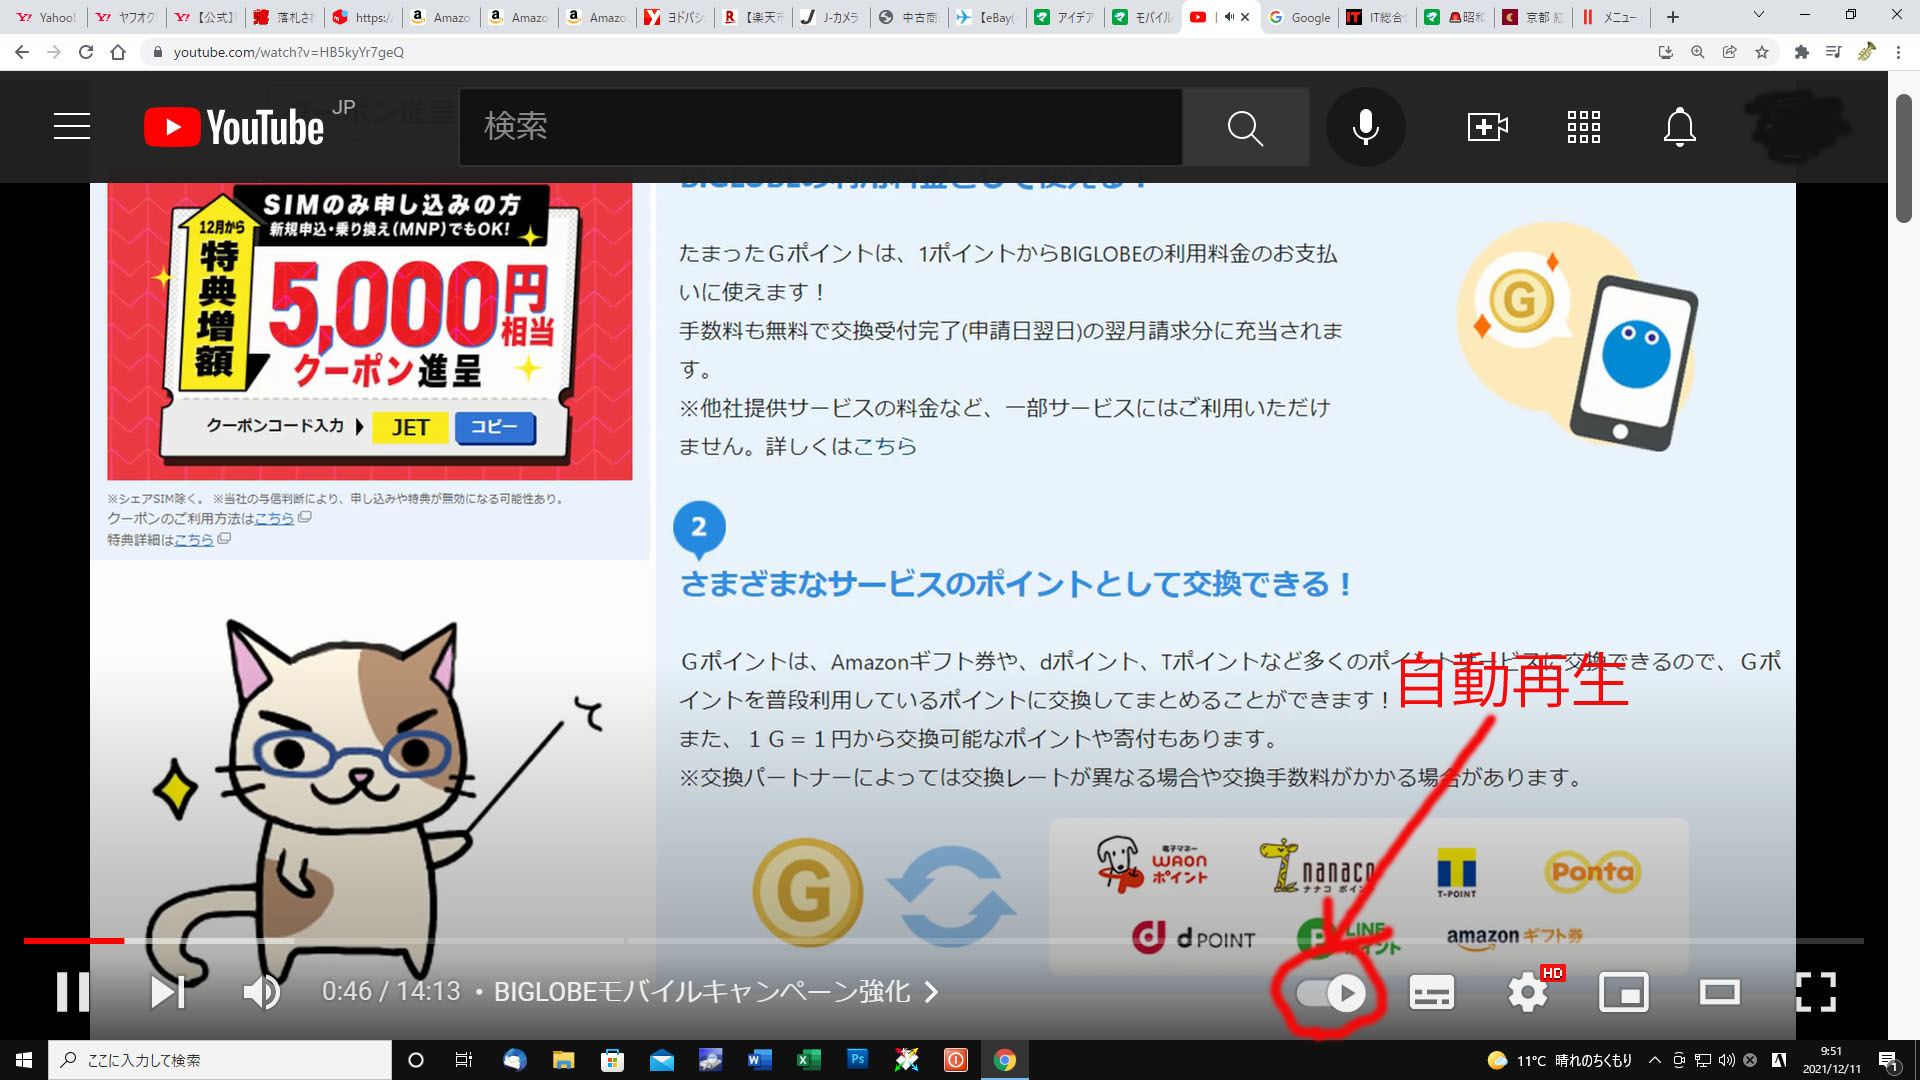Mute the video volume

261,992
